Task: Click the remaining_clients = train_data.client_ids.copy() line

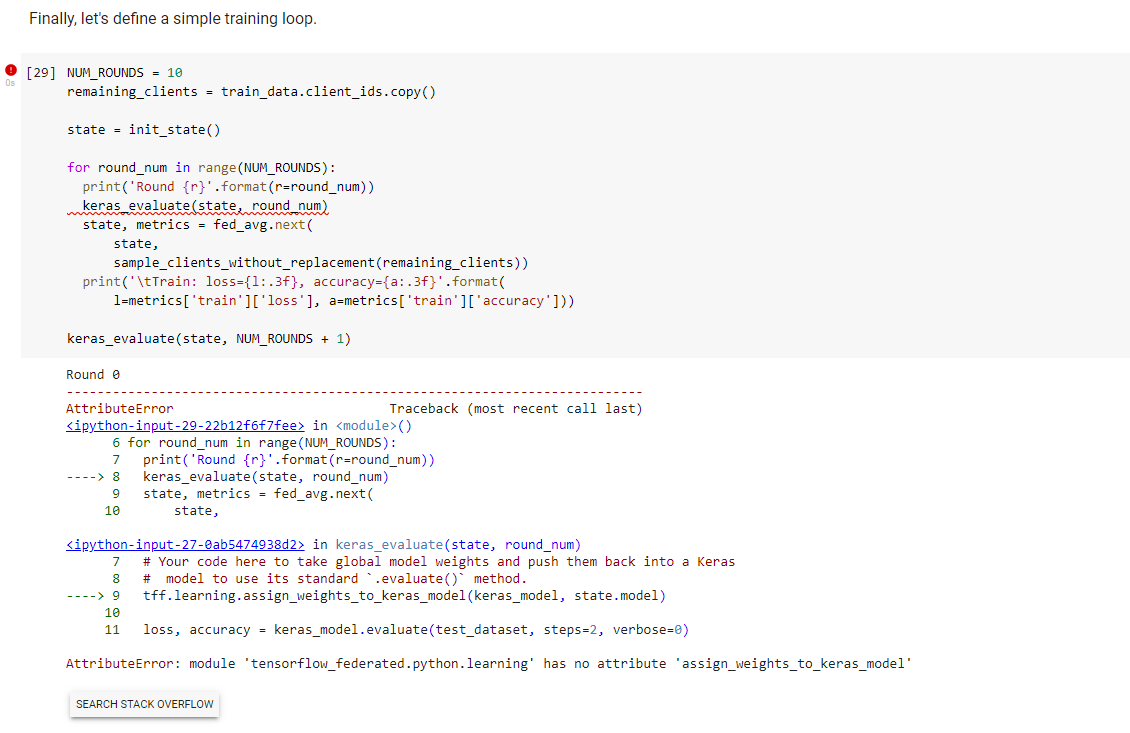Action: (x=252, y=92)
